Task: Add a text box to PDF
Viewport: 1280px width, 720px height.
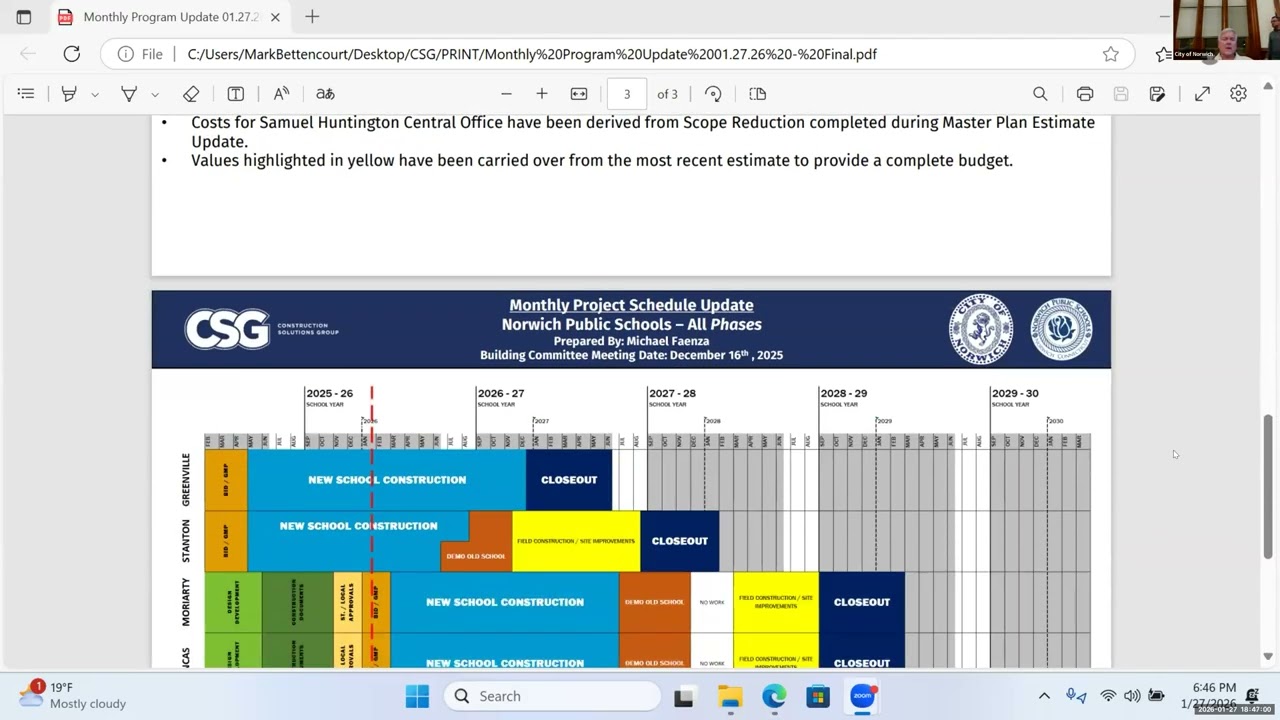Action: 236,94
